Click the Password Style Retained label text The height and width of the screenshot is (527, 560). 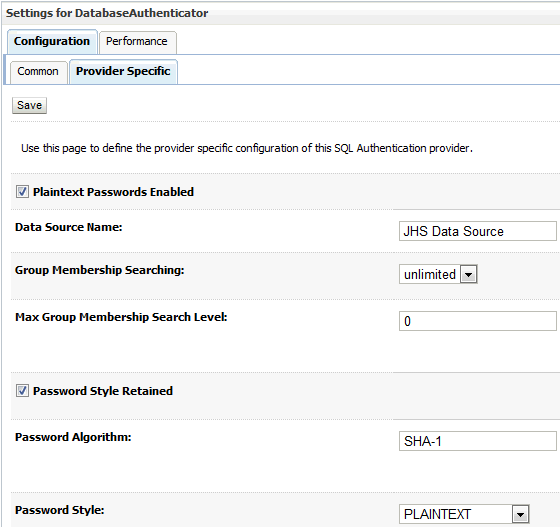103,391
